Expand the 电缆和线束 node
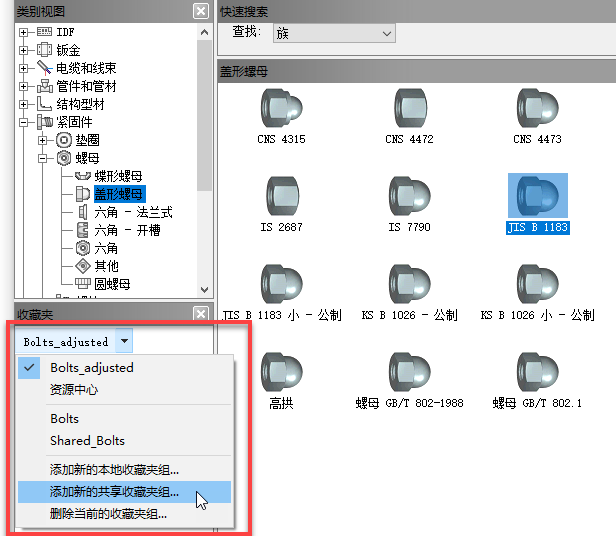The width and height of the screenshot is (616, 536). [24, 68]
